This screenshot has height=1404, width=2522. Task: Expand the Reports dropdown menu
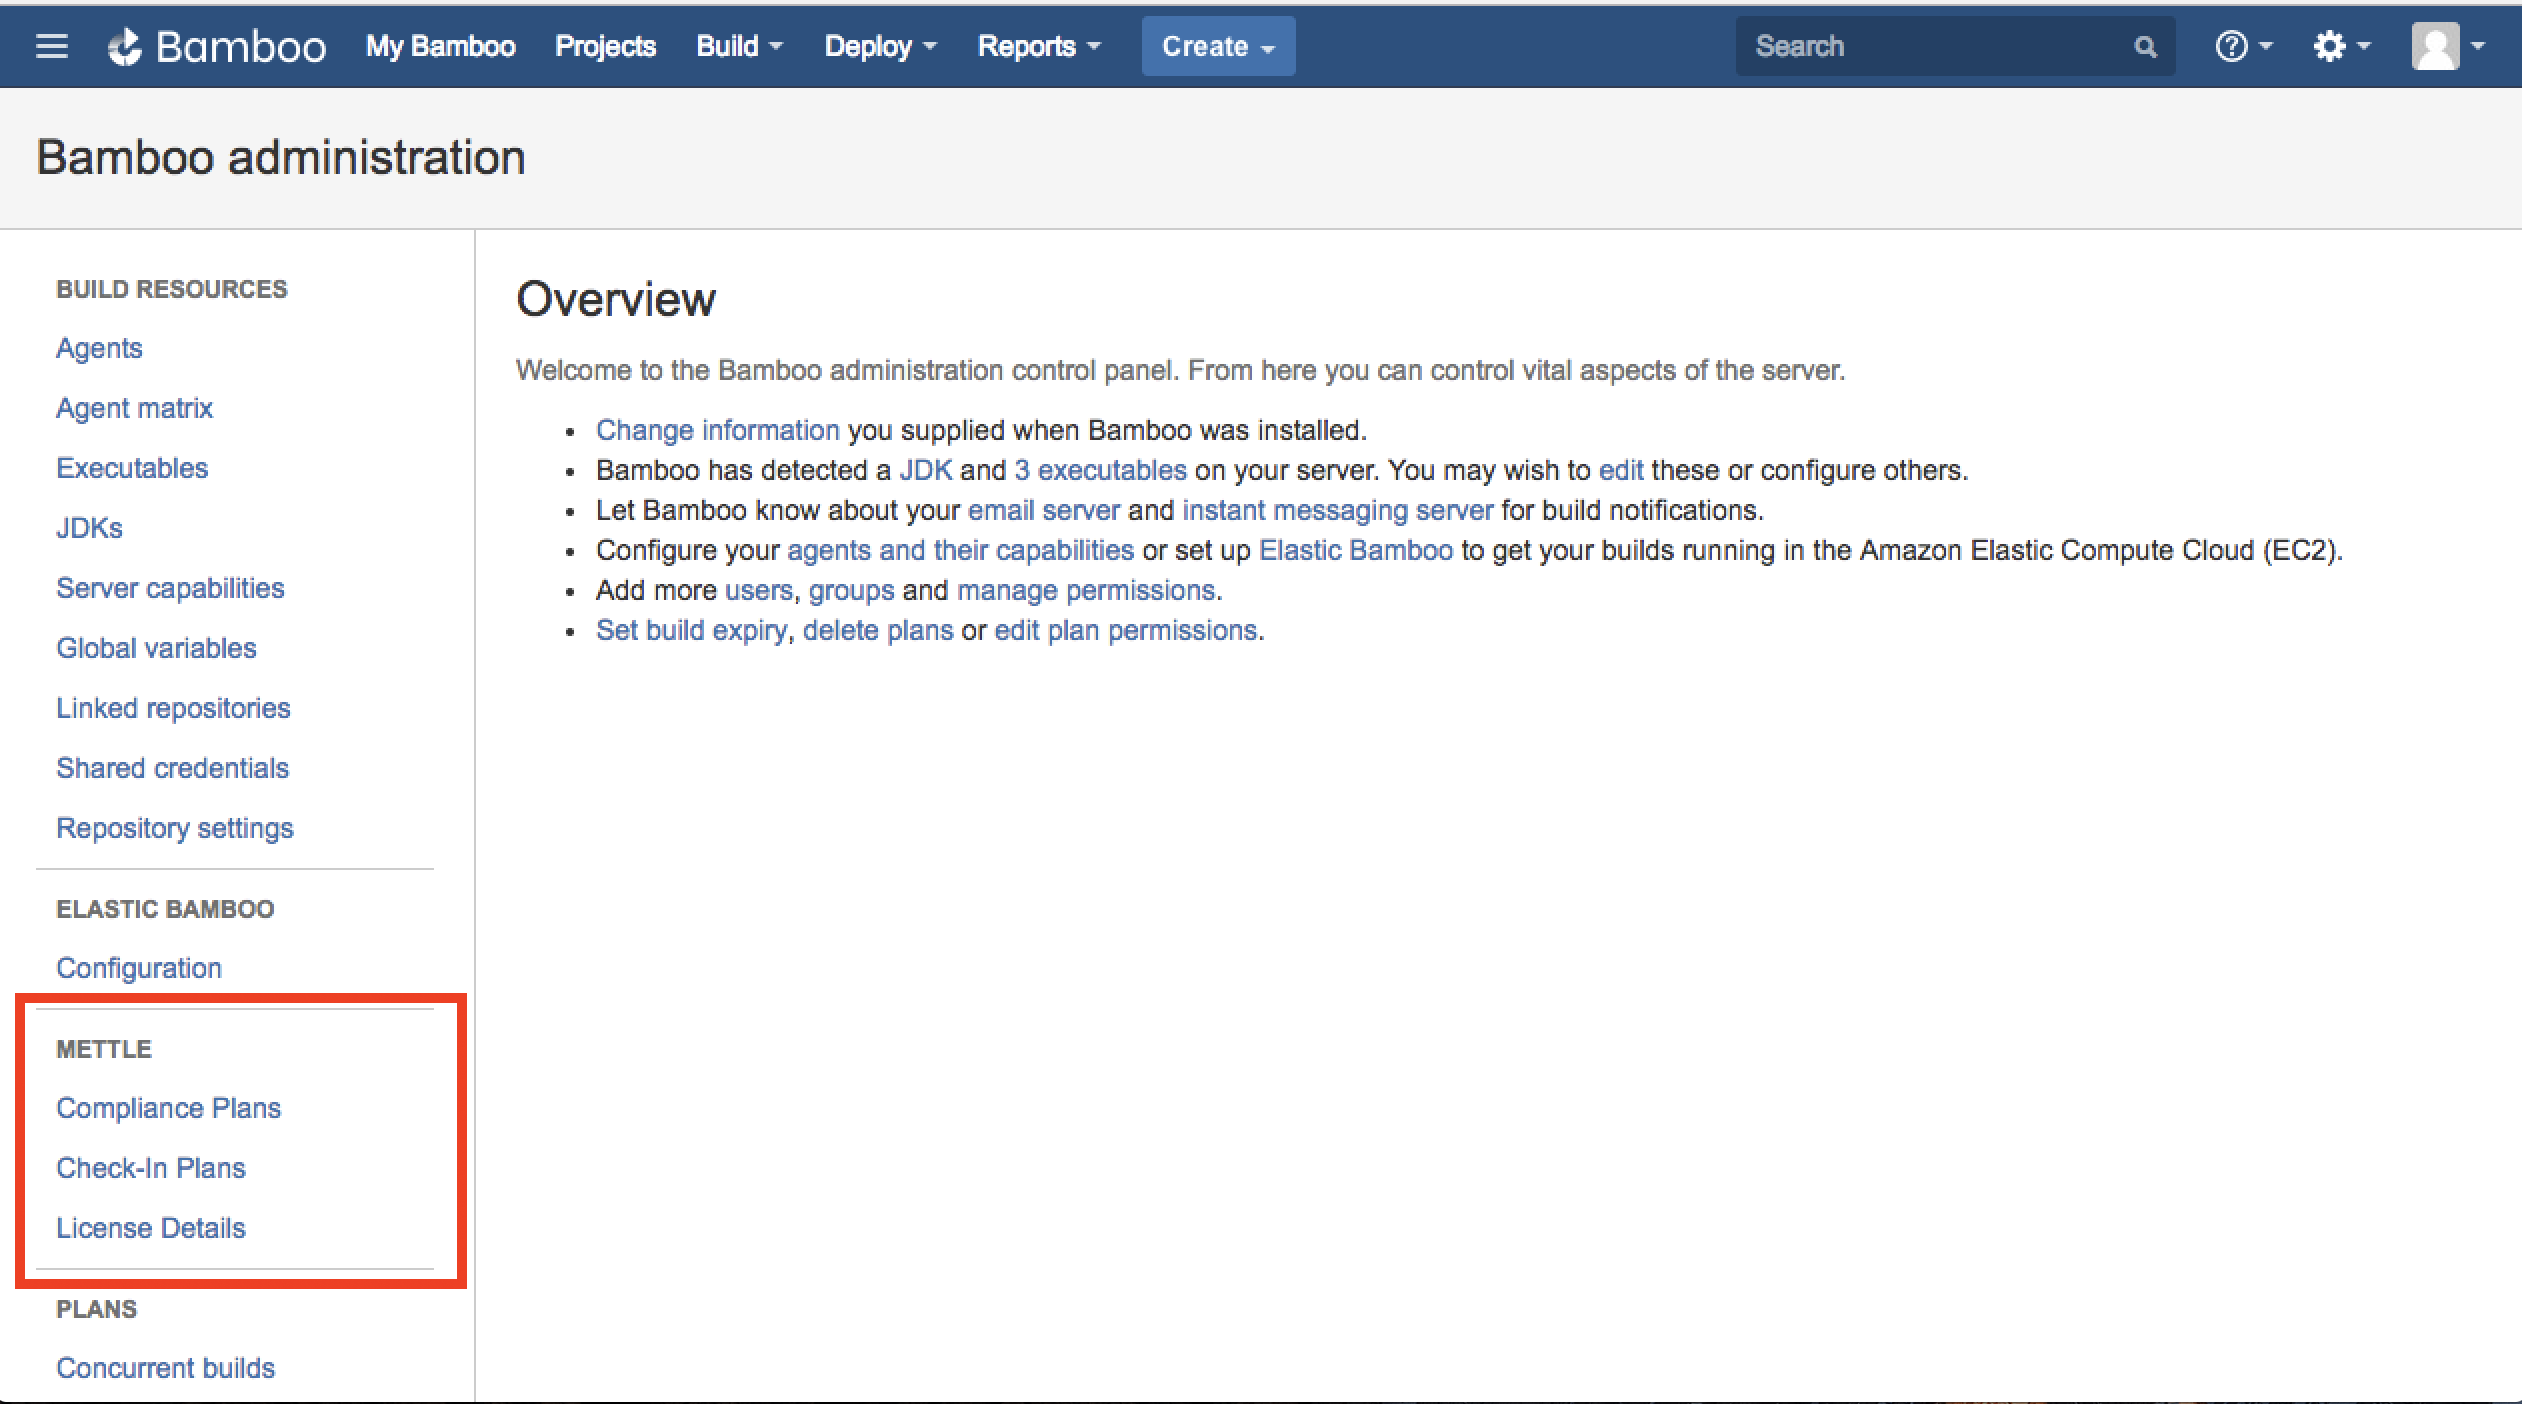tap(1038, 46)
